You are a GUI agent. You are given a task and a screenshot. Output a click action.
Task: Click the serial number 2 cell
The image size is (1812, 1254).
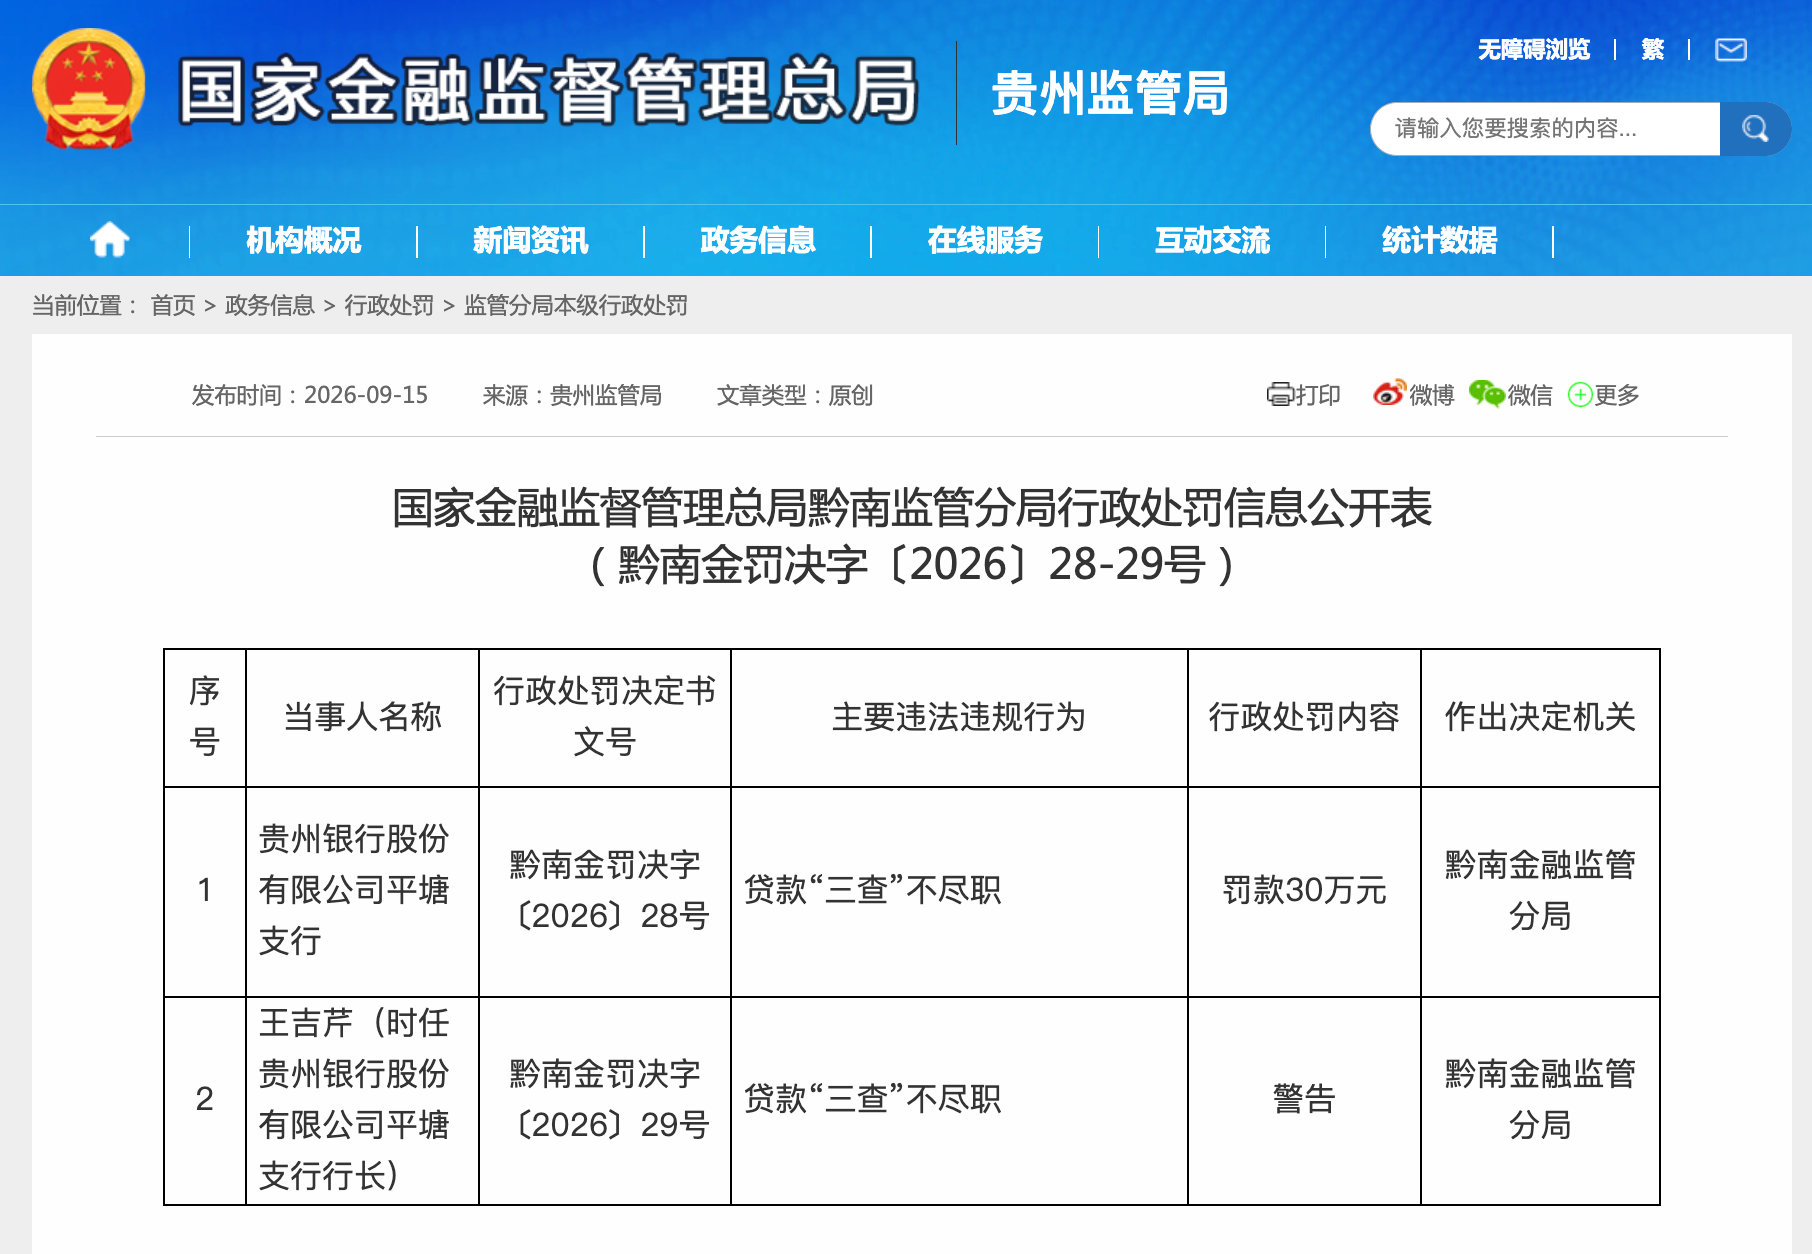(x=205, y=1099)
